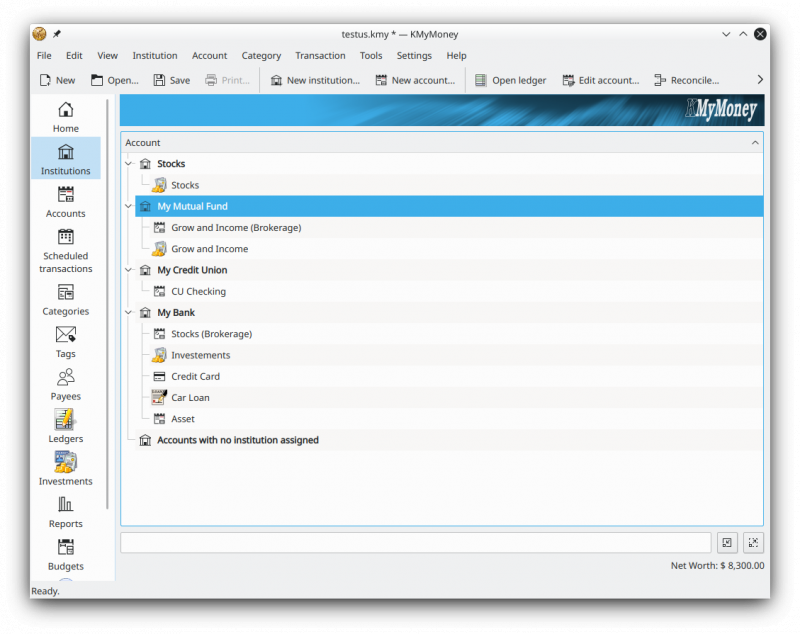Click the Reconcile toolbar button
The width and height of the screenshot is (800, 634).
tap(687, 80)
